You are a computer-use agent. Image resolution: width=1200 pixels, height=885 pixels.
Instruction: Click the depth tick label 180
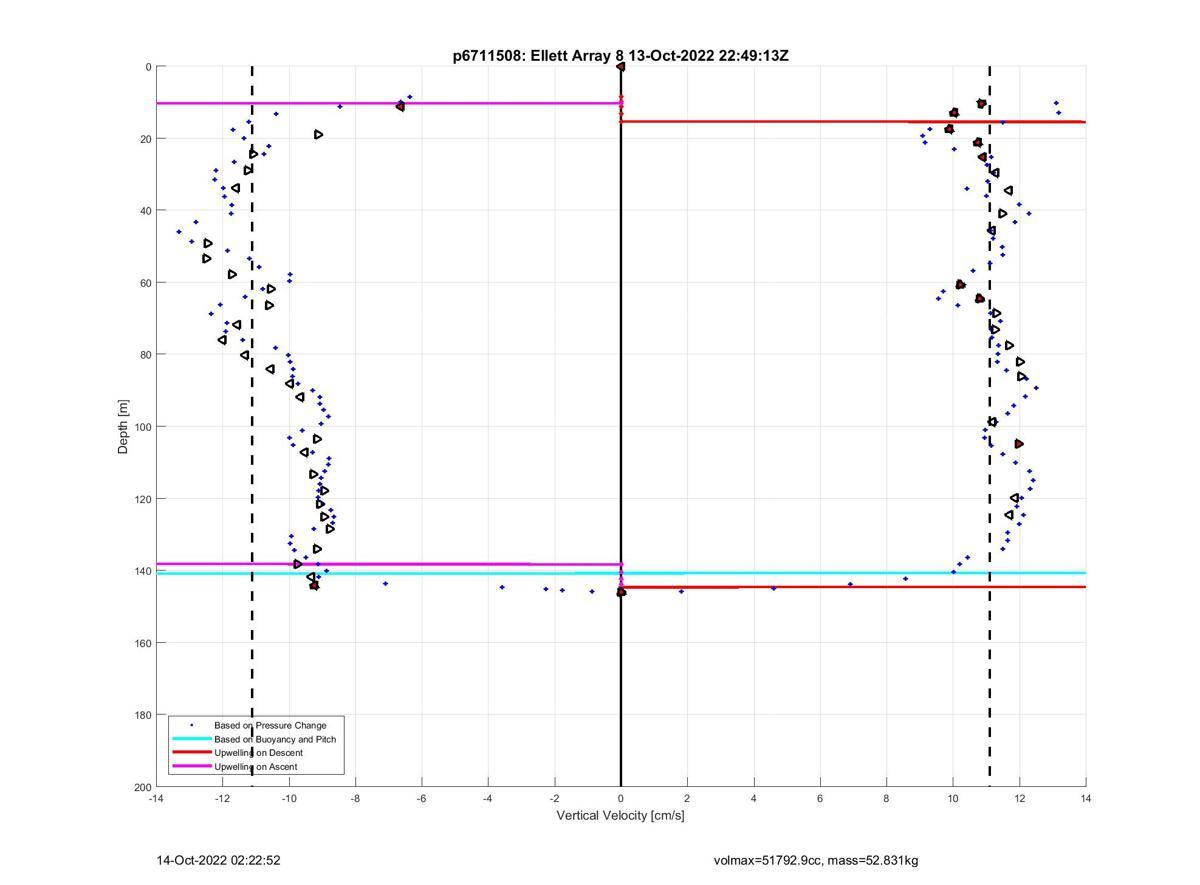(x=142, y=715)
